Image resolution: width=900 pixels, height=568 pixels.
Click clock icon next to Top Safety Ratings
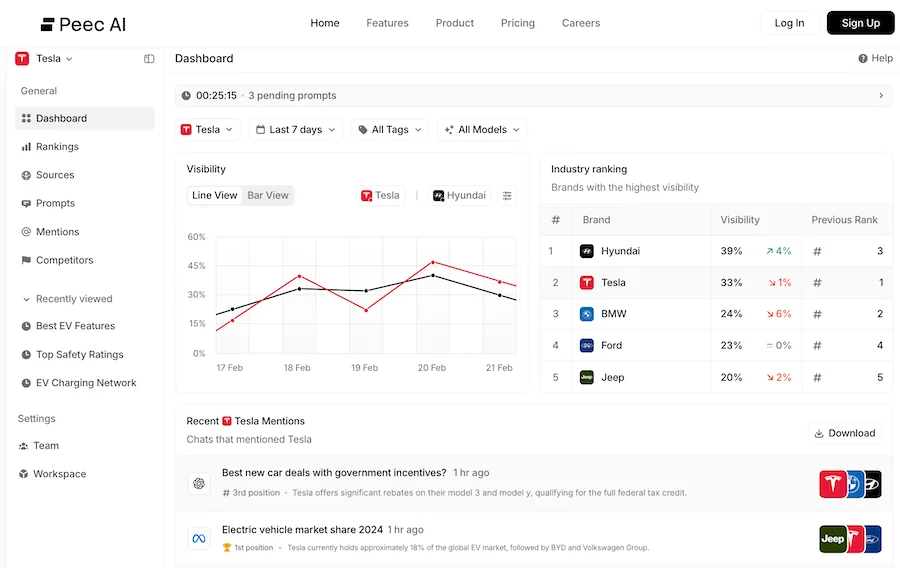tap(26, 355)
